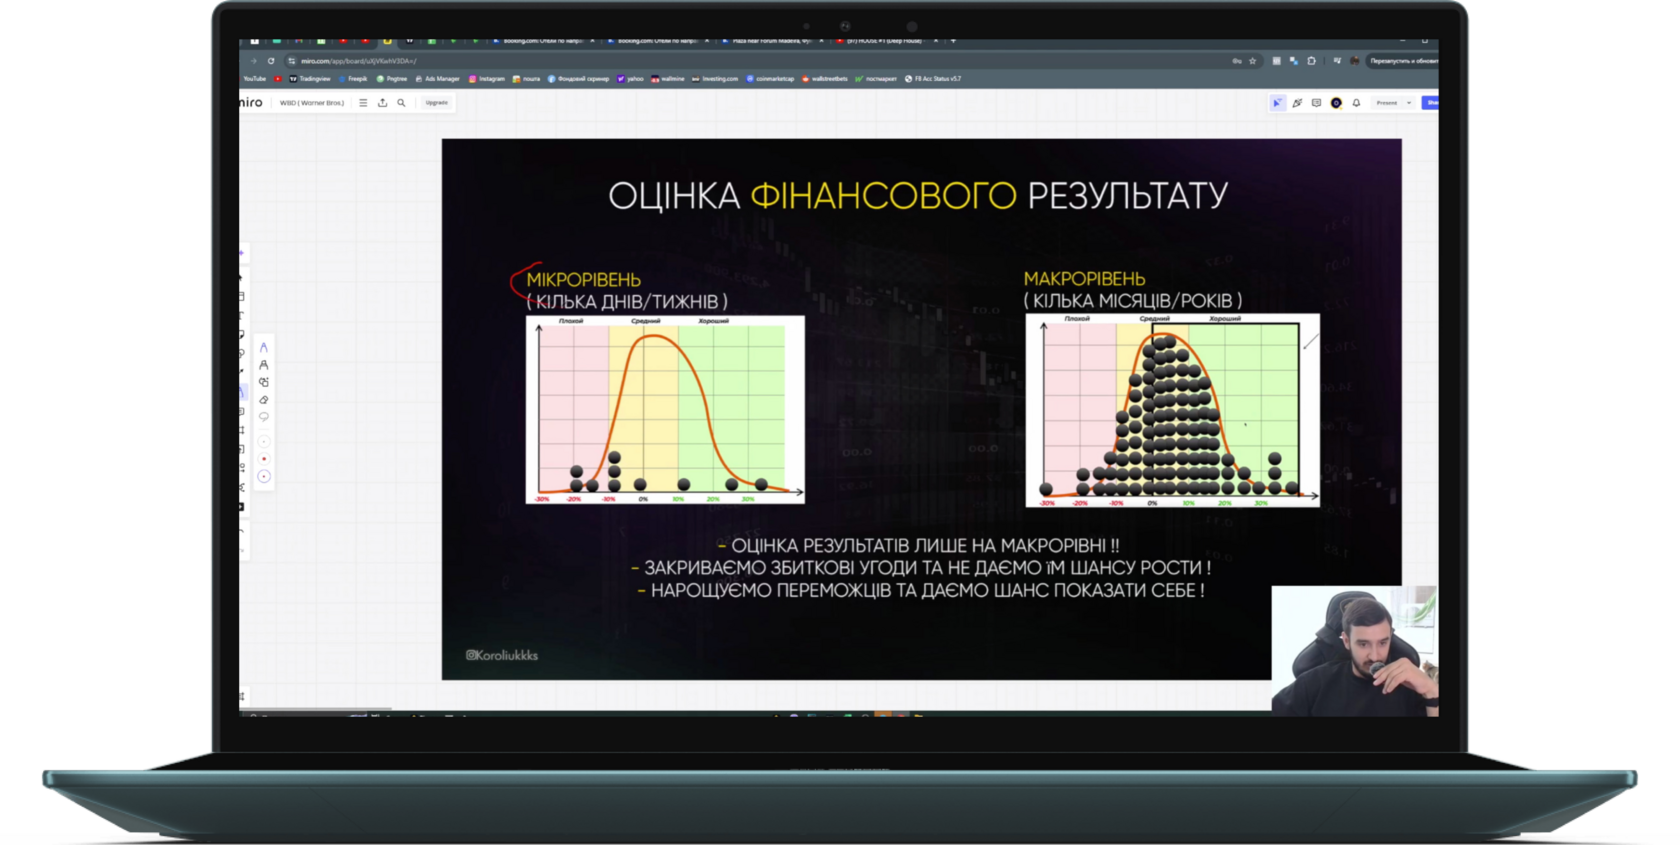Image resolution: width=1680 pixels, height=845 pixels.
Task: Select the red pen color swatch
Action: pos(264,459)
